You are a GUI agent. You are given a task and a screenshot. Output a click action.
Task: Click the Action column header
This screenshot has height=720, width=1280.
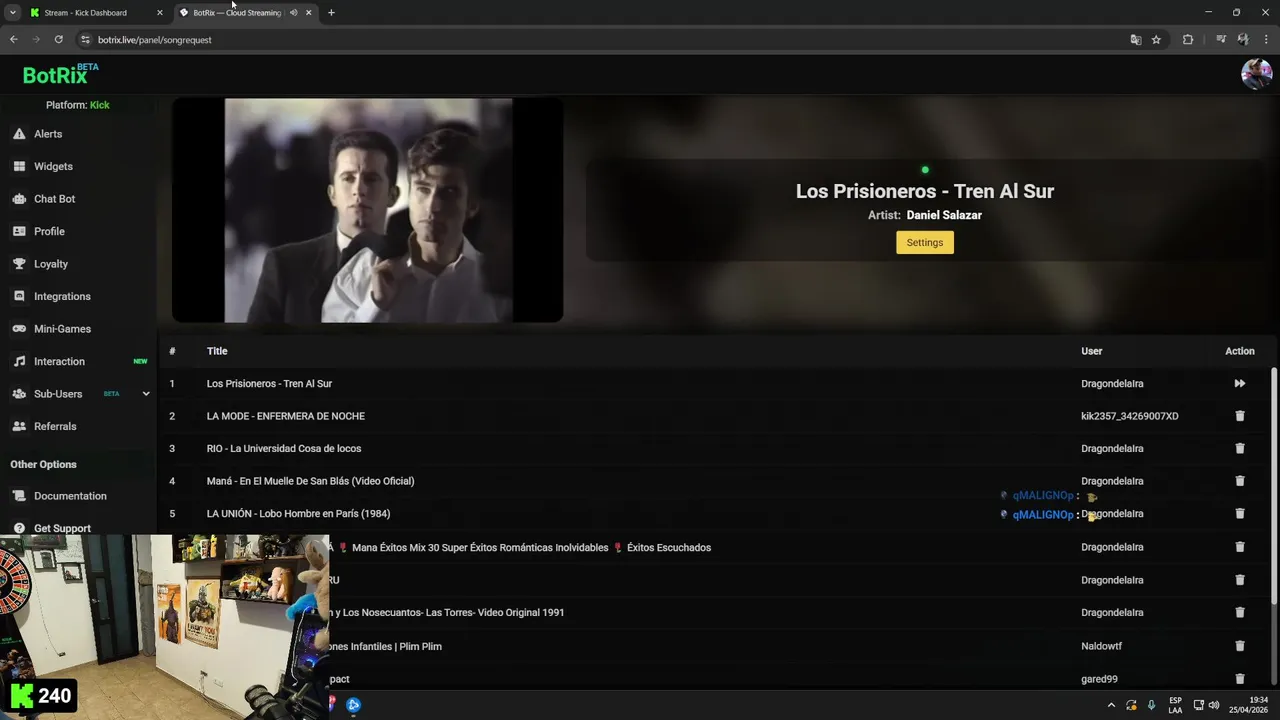click(1240, 351)
